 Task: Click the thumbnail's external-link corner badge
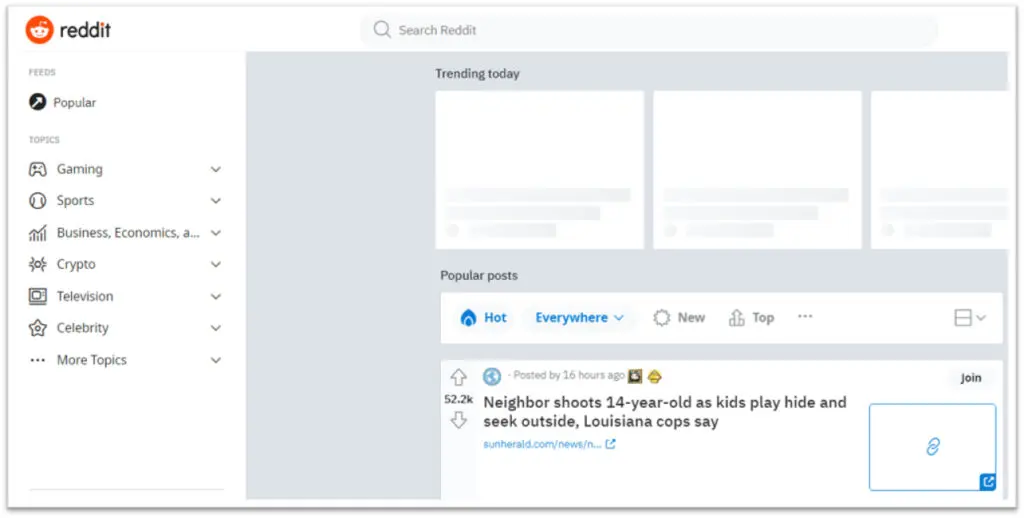987,482
